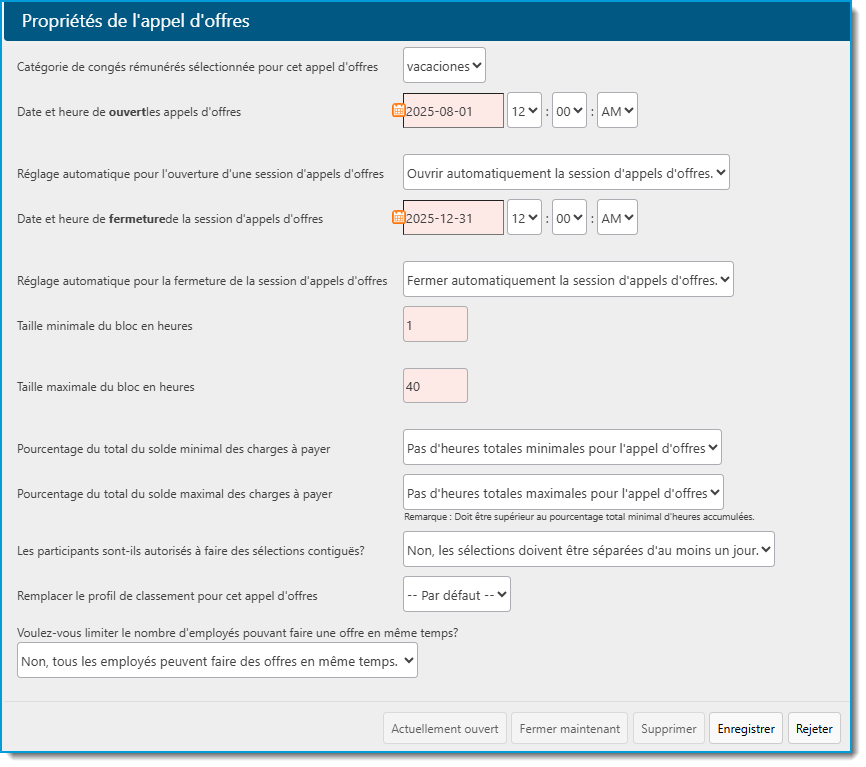Screen dimensions: 866x767
Task: Select closing minutes dropdown next to 2025-12-31
Action: click(x=569, y=218)
